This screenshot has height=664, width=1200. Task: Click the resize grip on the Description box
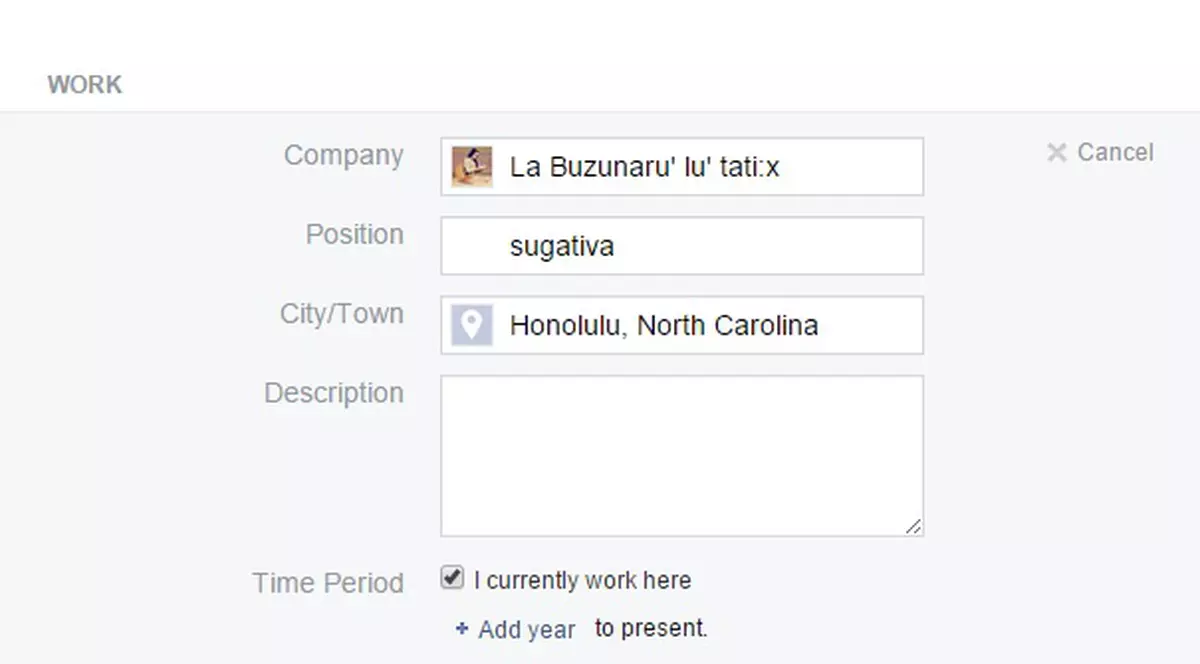point(913,526)
